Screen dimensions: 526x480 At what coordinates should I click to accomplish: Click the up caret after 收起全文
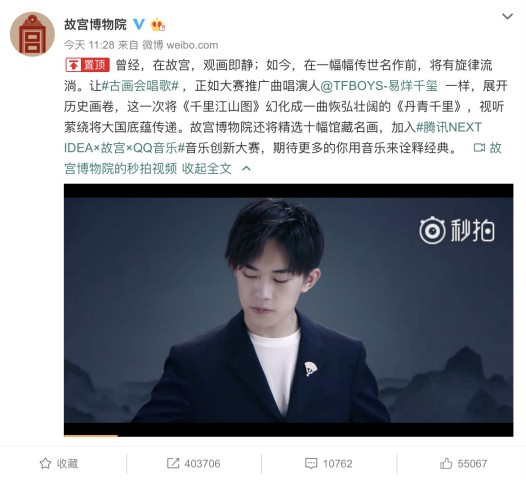[x=246, y=168]
